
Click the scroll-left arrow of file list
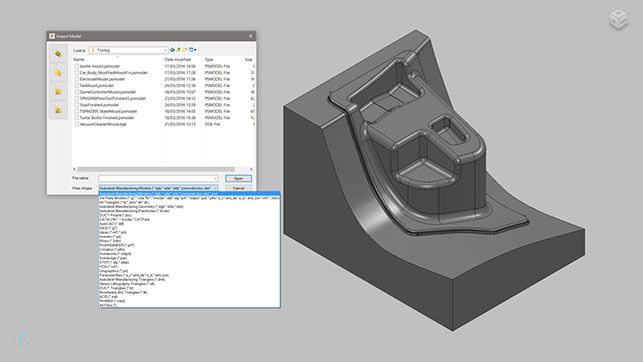point(75,169)
